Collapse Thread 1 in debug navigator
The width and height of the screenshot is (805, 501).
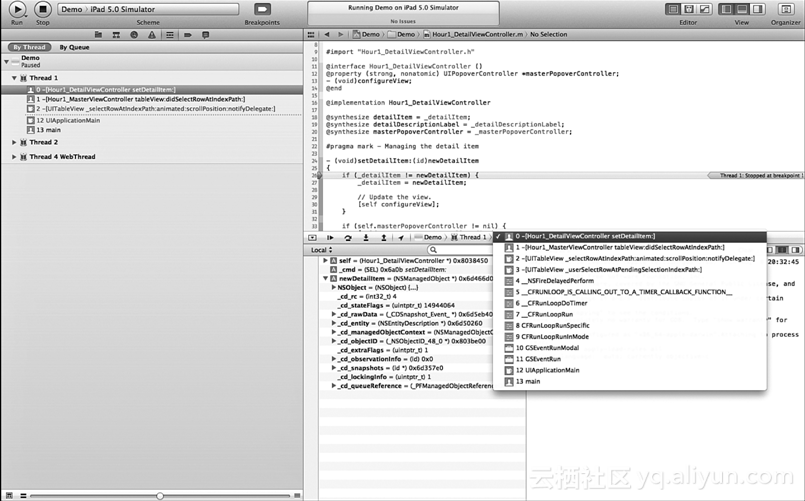[14, 78]
